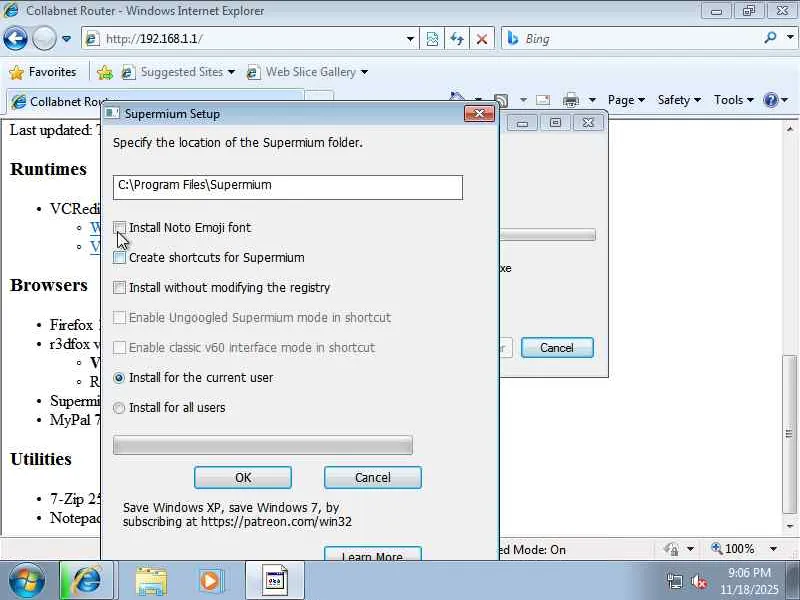
Task: Click the scrollbar up arrow
Action: [790, 129]
